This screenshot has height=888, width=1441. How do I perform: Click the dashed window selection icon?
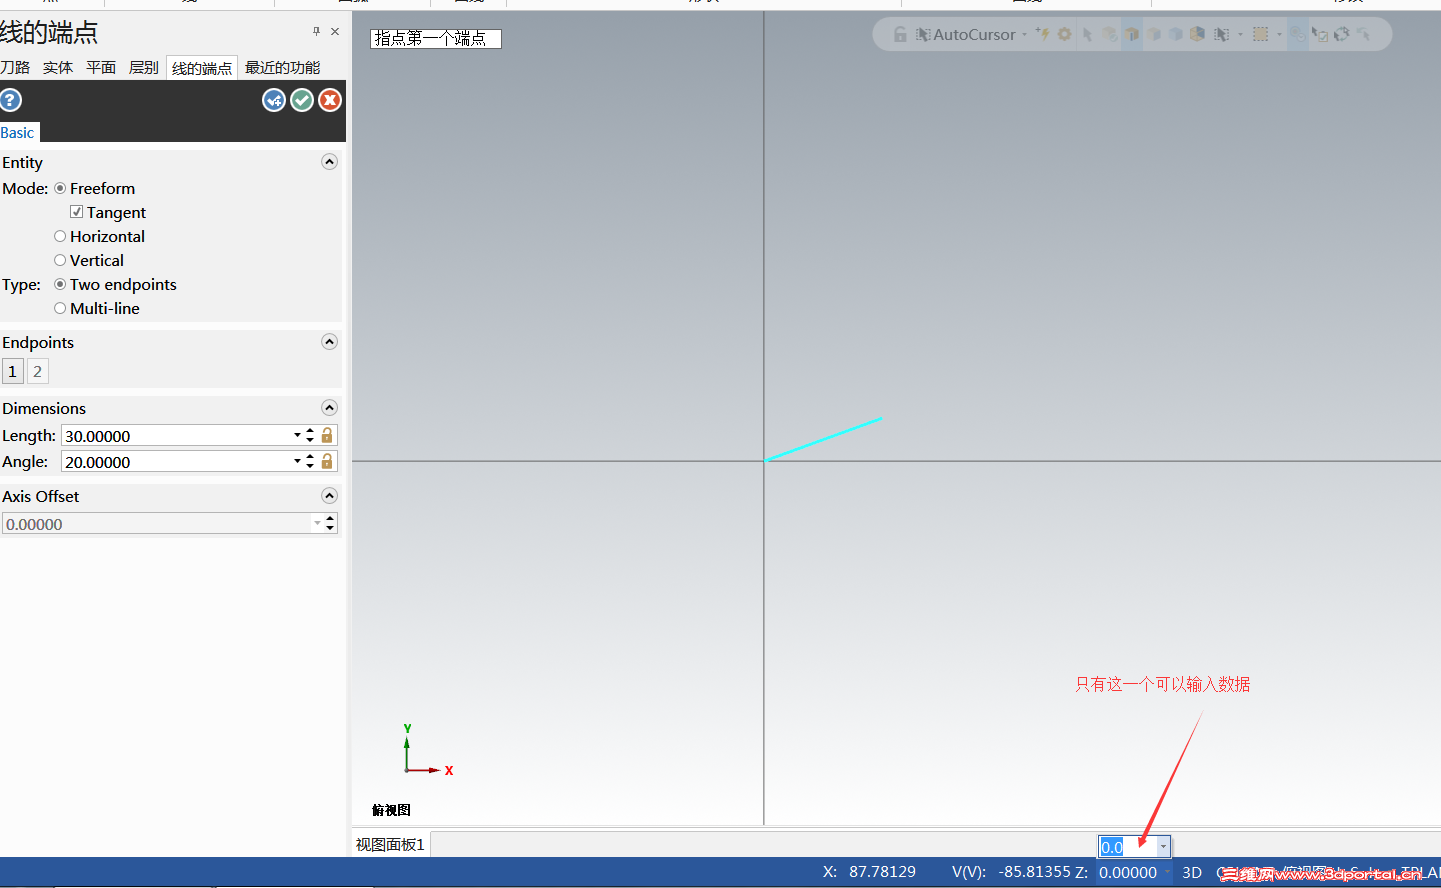[x=1260, y=34]
